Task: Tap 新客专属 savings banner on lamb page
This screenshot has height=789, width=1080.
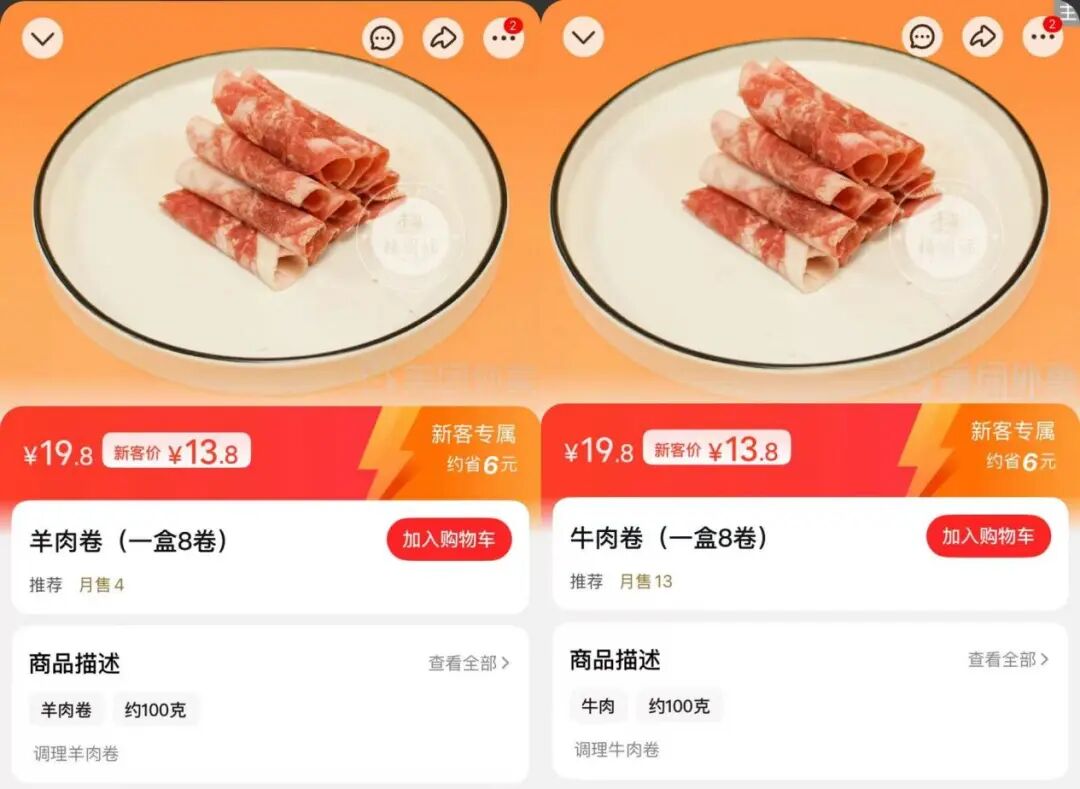Action: pos(474,449)
